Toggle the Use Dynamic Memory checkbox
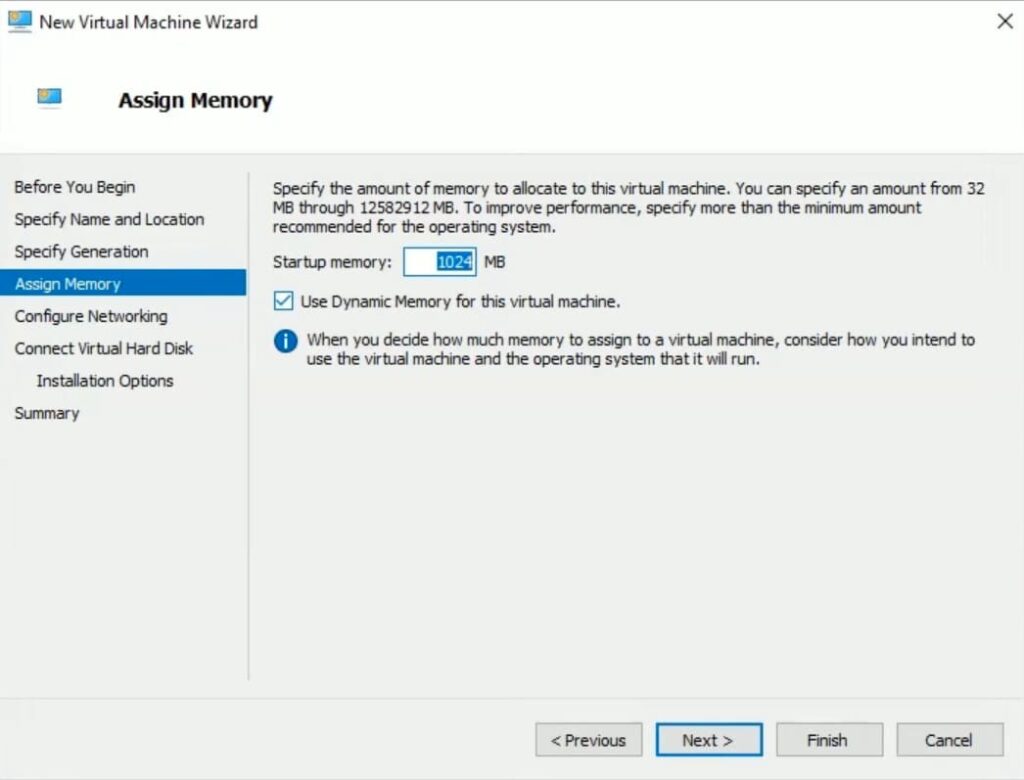1024x780 pixels. point(283,301)
